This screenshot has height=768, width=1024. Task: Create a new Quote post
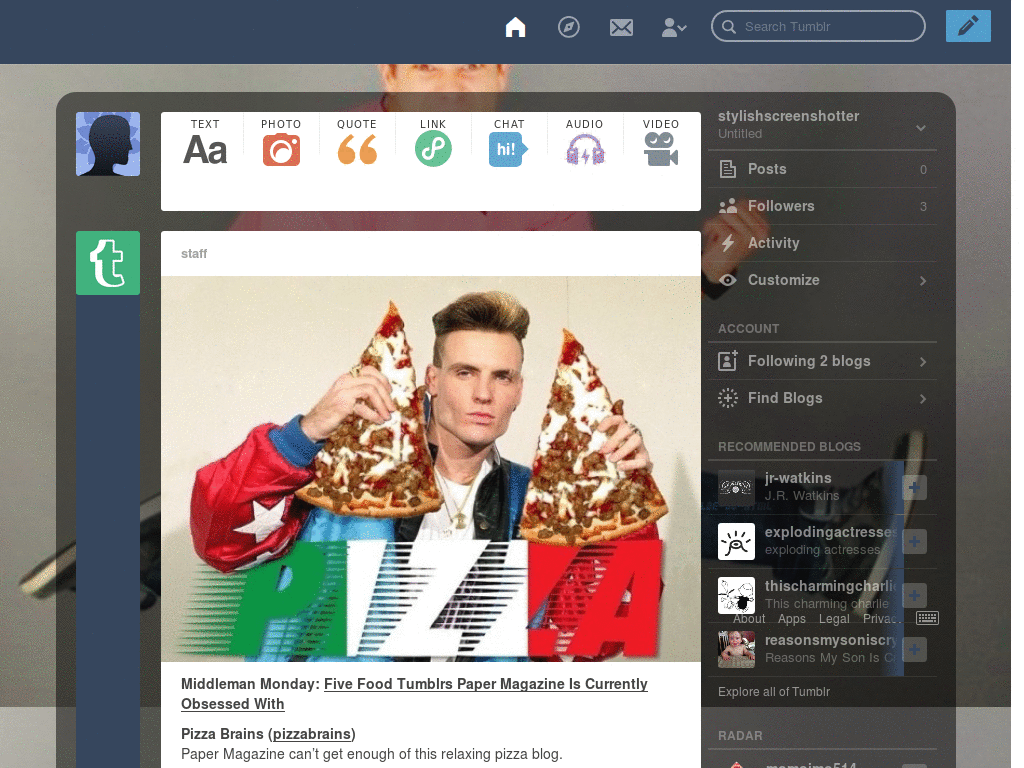pyautogui.click(x=357, y=142)
